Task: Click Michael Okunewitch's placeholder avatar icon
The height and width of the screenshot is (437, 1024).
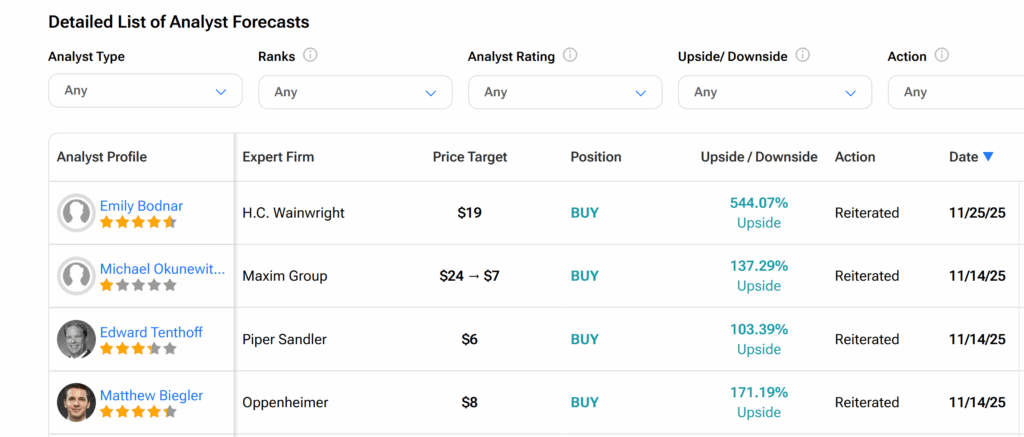Action: click(76, 276)
